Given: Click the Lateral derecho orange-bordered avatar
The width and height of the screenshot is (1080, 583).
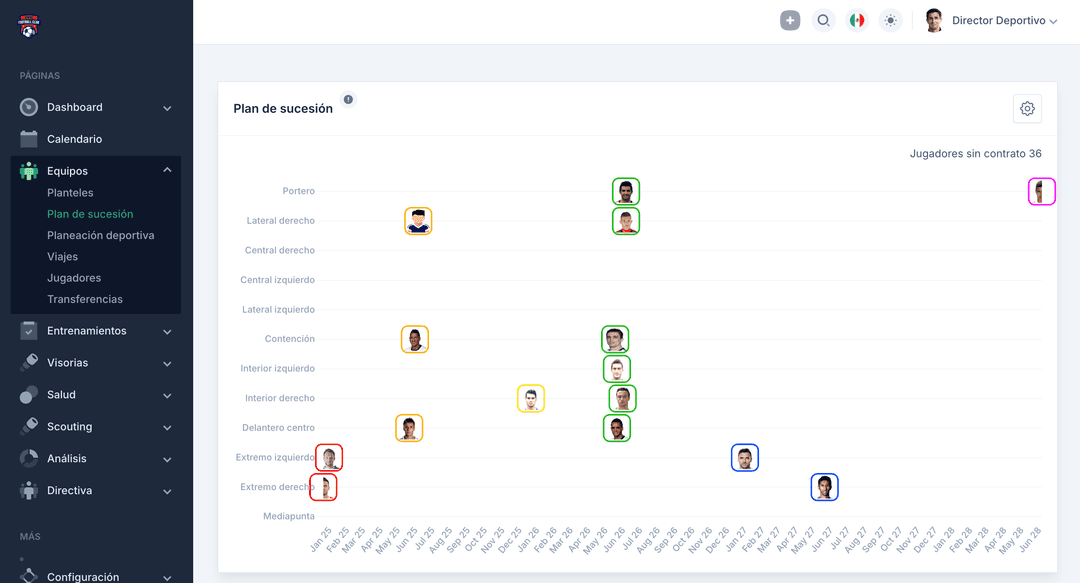Looking at the screenshot, I should click(x=418, y=221).
